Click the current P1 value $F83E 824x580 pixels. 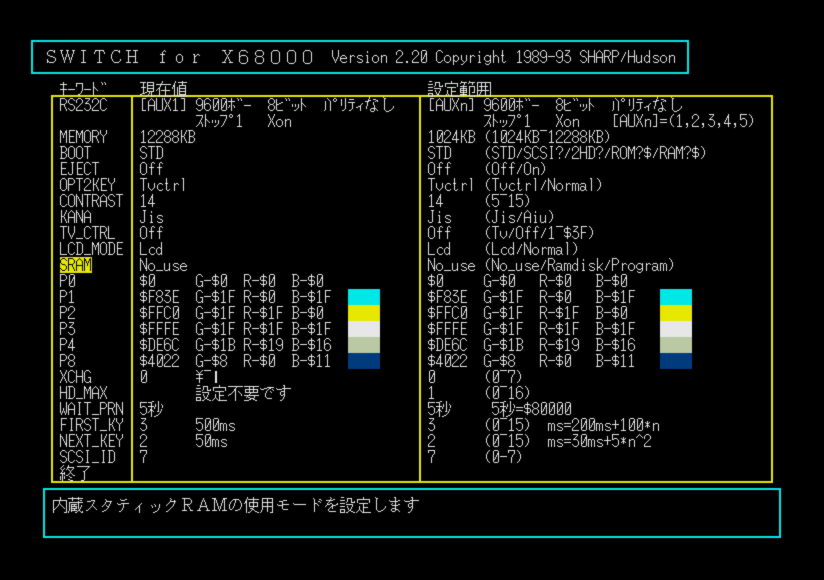159,297
